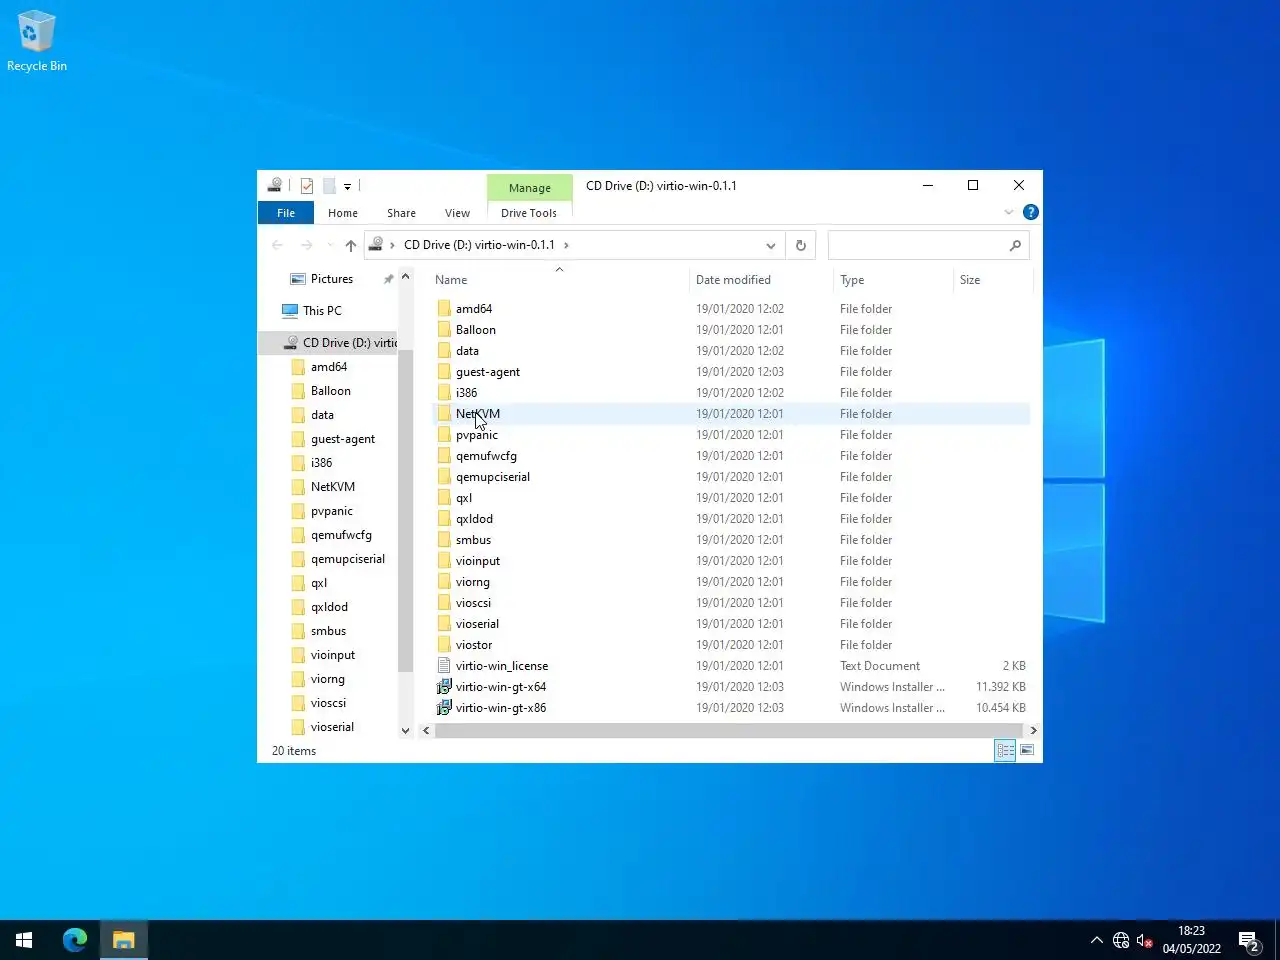Viewport: 1280px width, 960px height.
Task: Switch to Large icons view layout
Action: (x=1027, y=750)
